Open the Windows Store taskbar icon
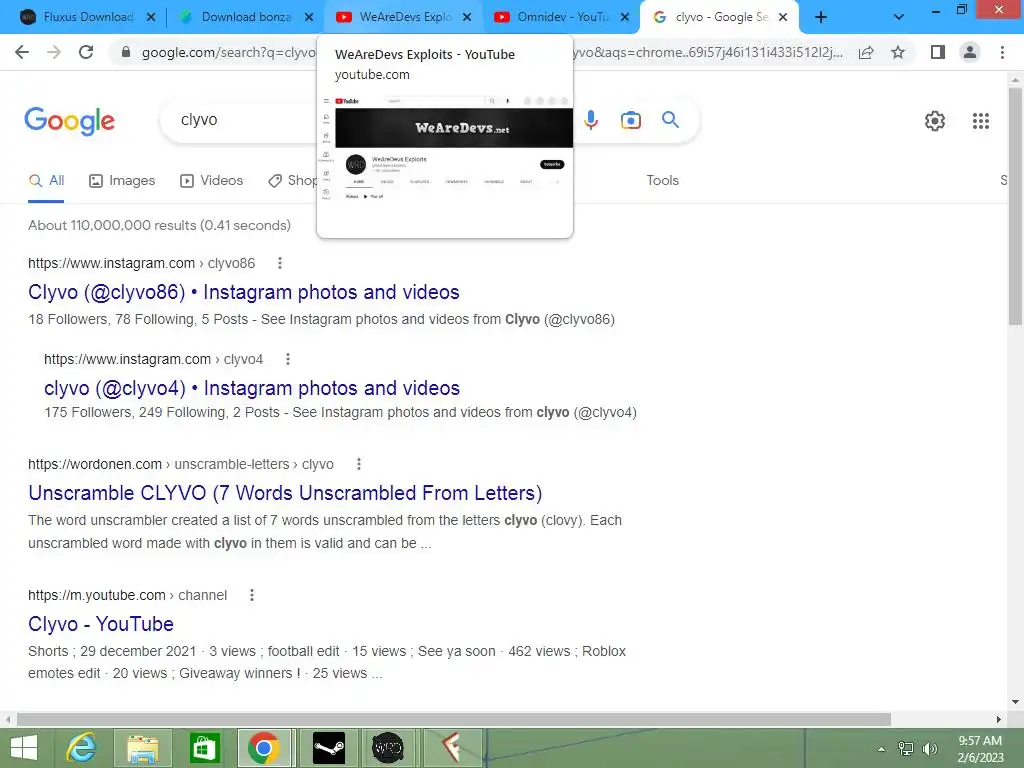The width and height of the screenshot is (1024, 768). pyautogui.click(x=204, y=748)
